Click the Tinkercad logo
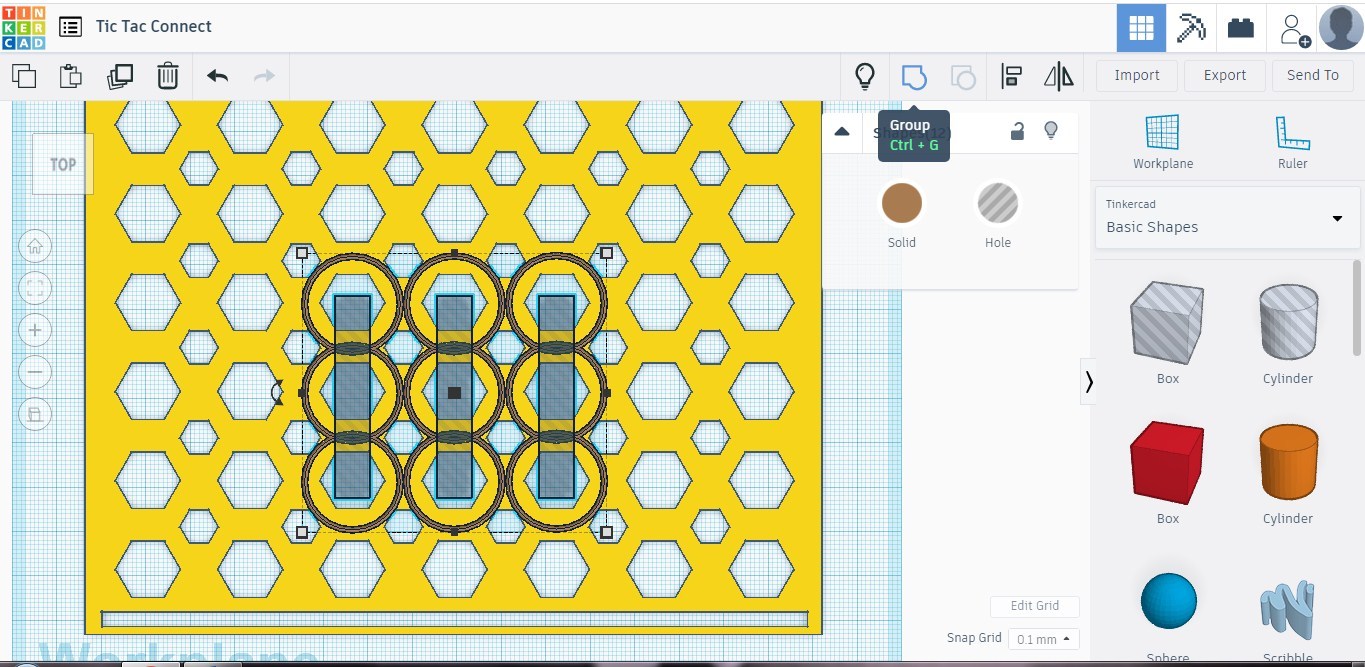1365x667 pixels. point(23,27)
